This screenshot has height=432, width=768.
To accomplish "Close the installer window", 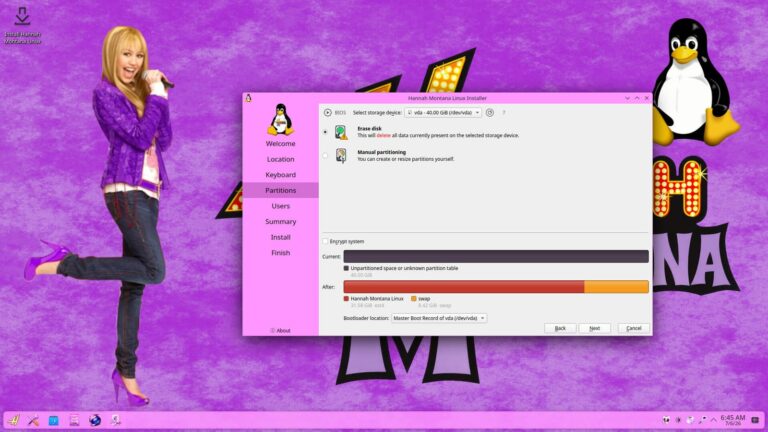I will (647, 98).
